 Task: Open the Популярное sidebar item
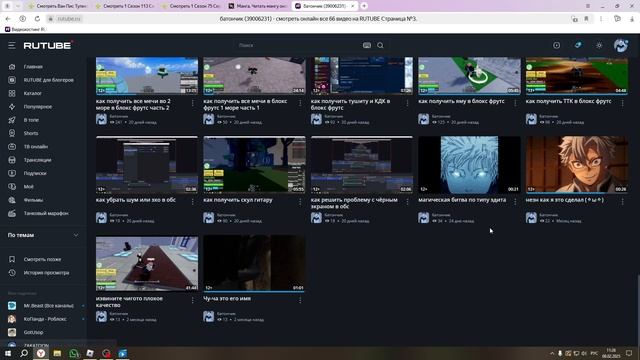[x=38, y=107]
